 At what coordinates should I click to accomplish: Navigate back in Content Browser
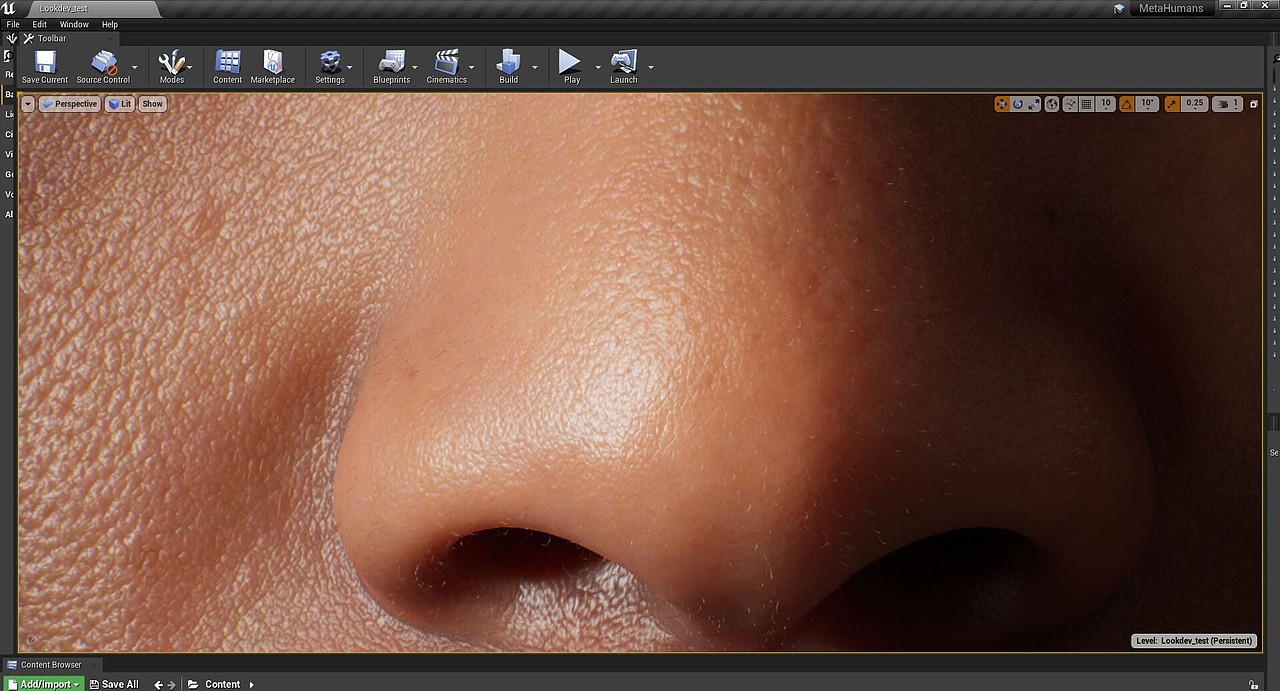pos(158,684)
